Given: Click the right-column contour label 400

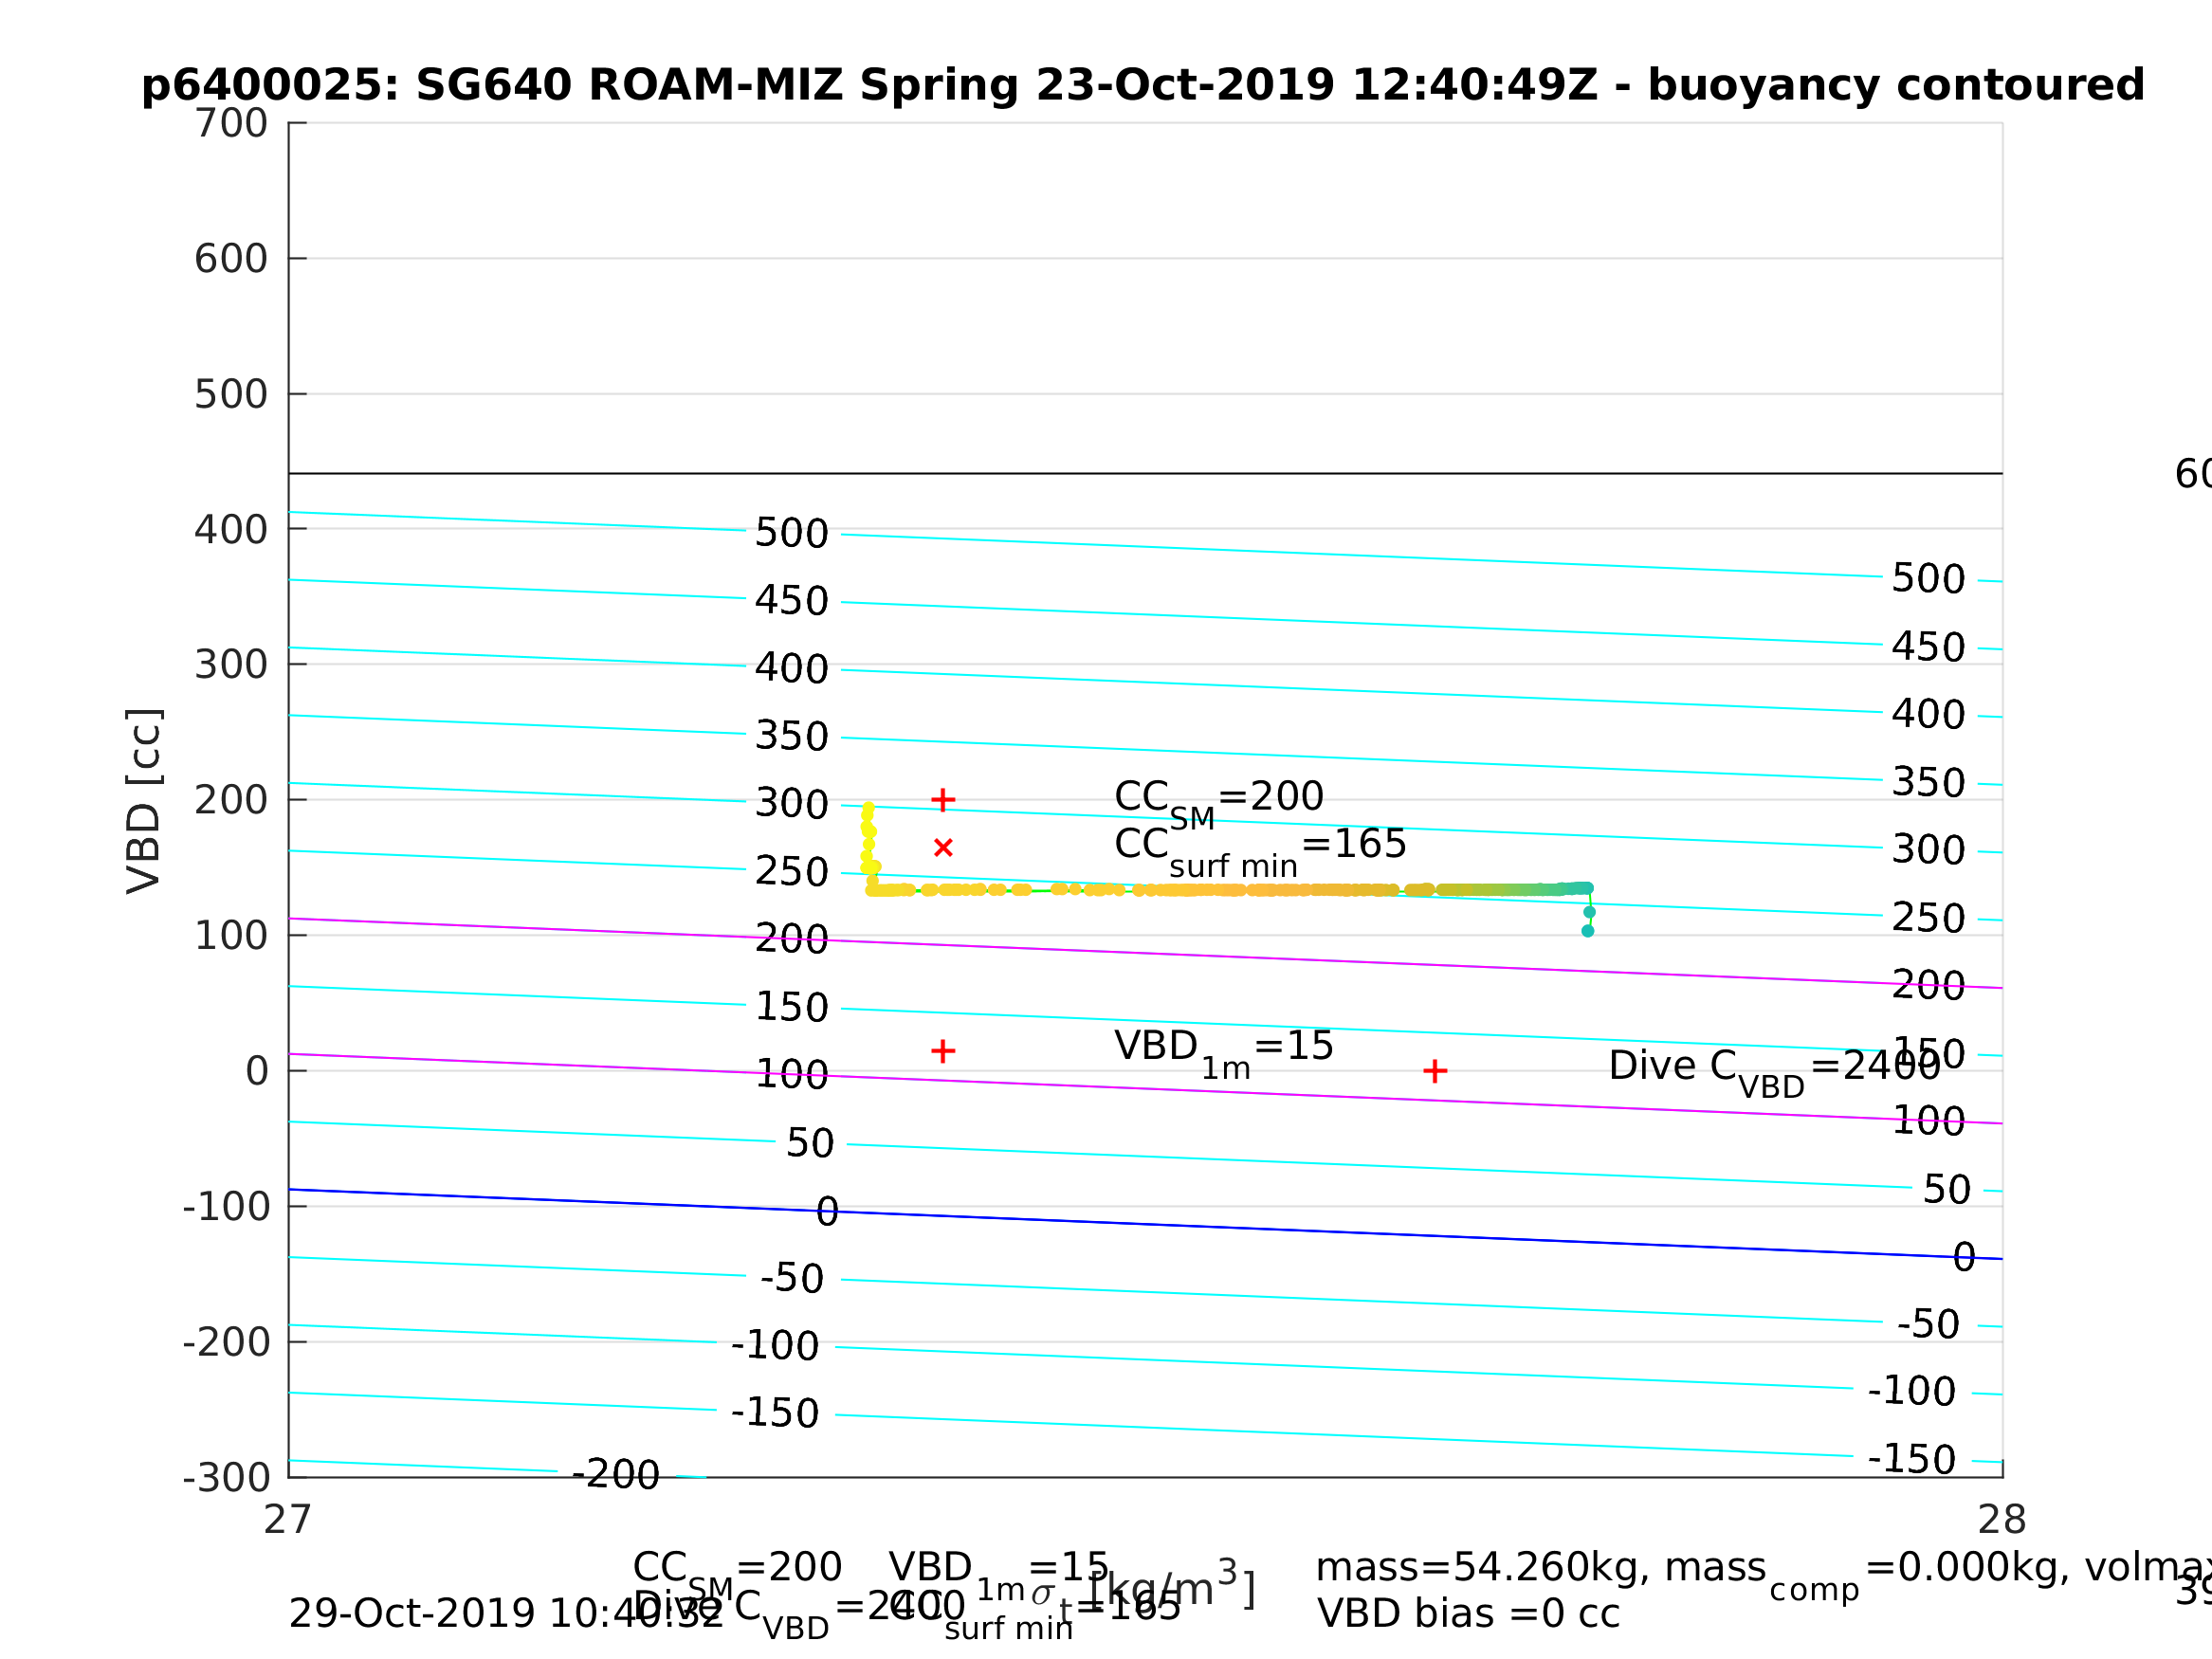Looking at the screenshot, I should coord(1929,714).
